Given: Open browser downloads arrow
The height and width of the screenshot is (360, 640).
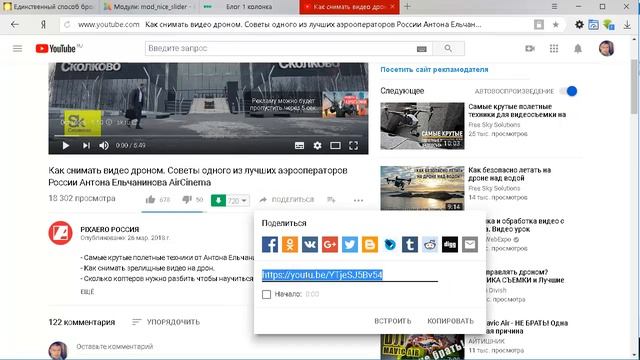Looking at the screenshot, I should coord(627,25).
